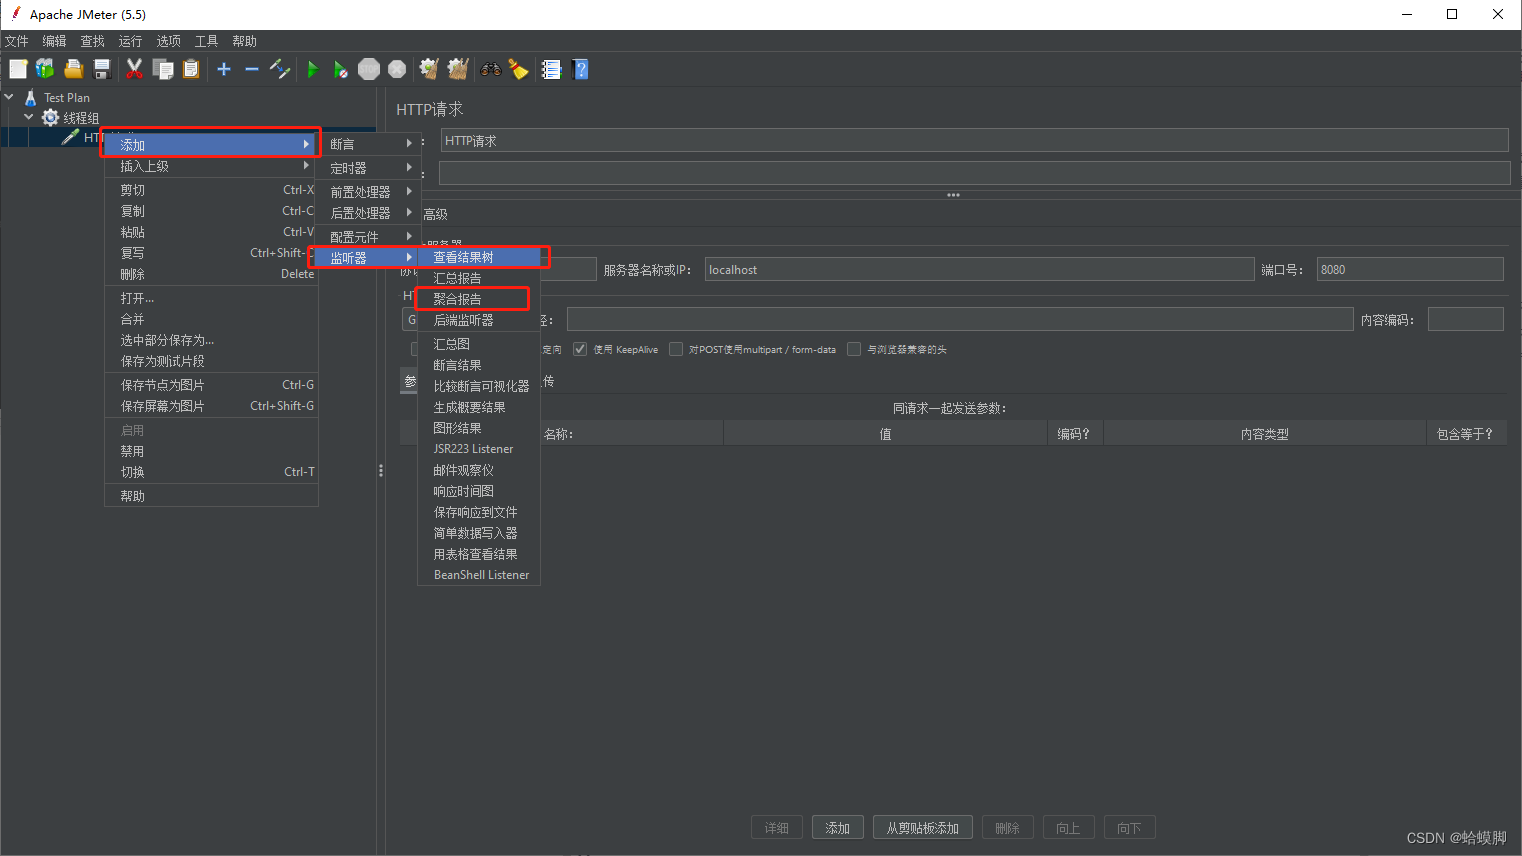The width and height of the screenshot is (1522, 856).
Task: Click 剪切 in context menu
Action: (211, 190)
